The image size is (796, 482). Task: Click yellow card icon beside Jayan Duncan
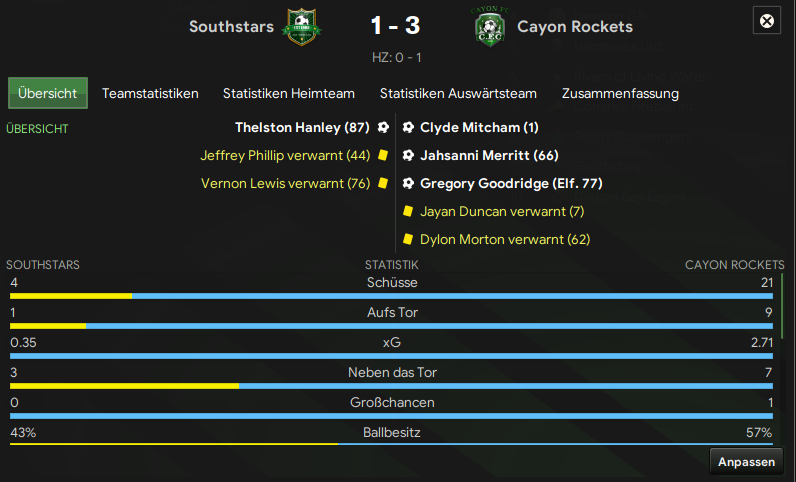coord(408,212)
